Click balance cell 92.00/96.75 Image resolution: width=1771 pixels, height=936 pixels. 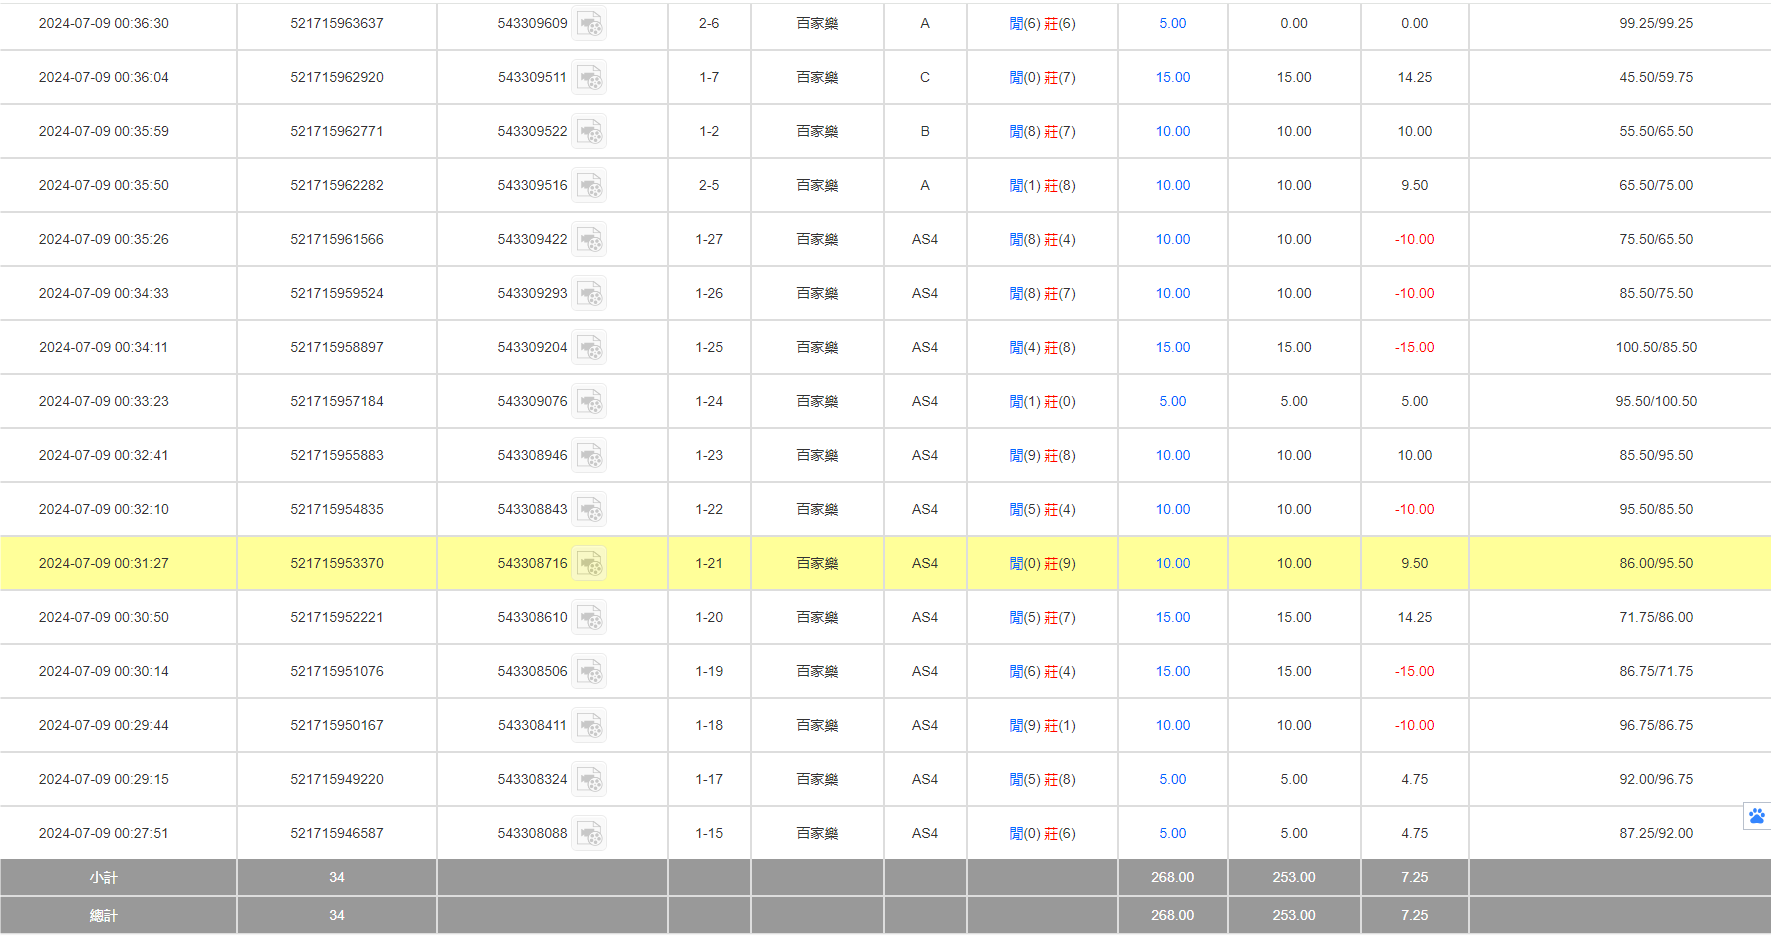(1656, 780)
